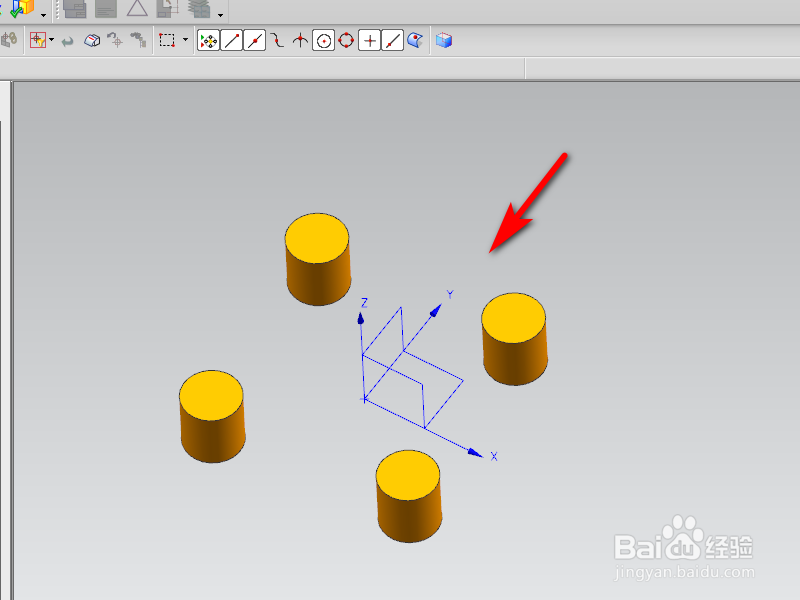Select the left yellow cylinder
The height and width of the screenshot is (600, 800).
click(212, 416)
